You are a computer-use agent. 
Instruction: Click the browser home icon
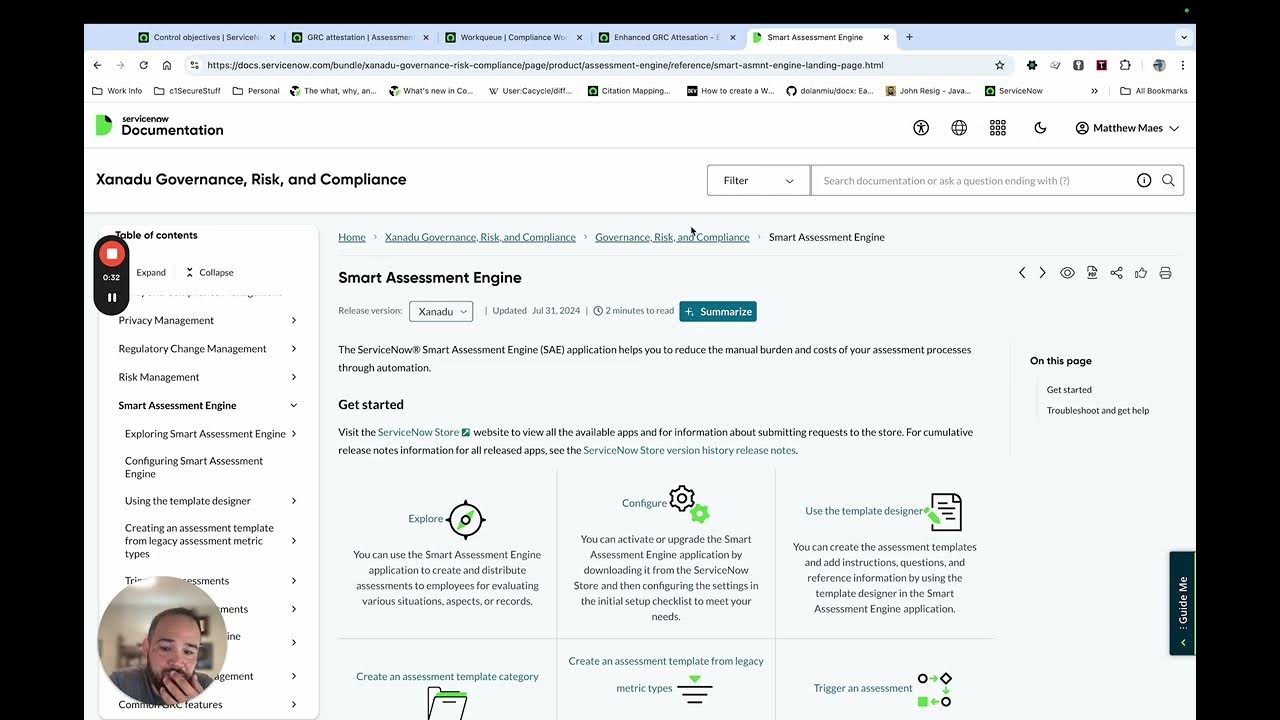click(x=166, y=65)
